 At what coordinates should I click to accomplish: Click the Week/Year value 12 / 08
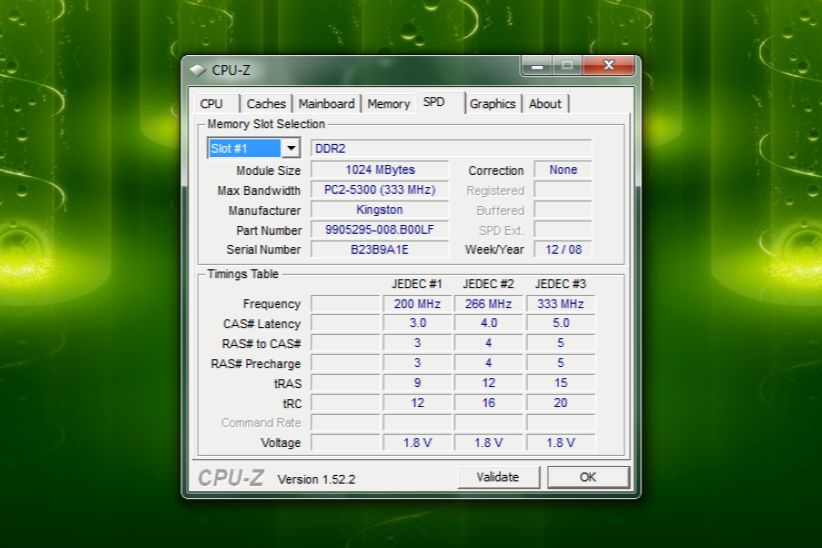pos(563,250)
